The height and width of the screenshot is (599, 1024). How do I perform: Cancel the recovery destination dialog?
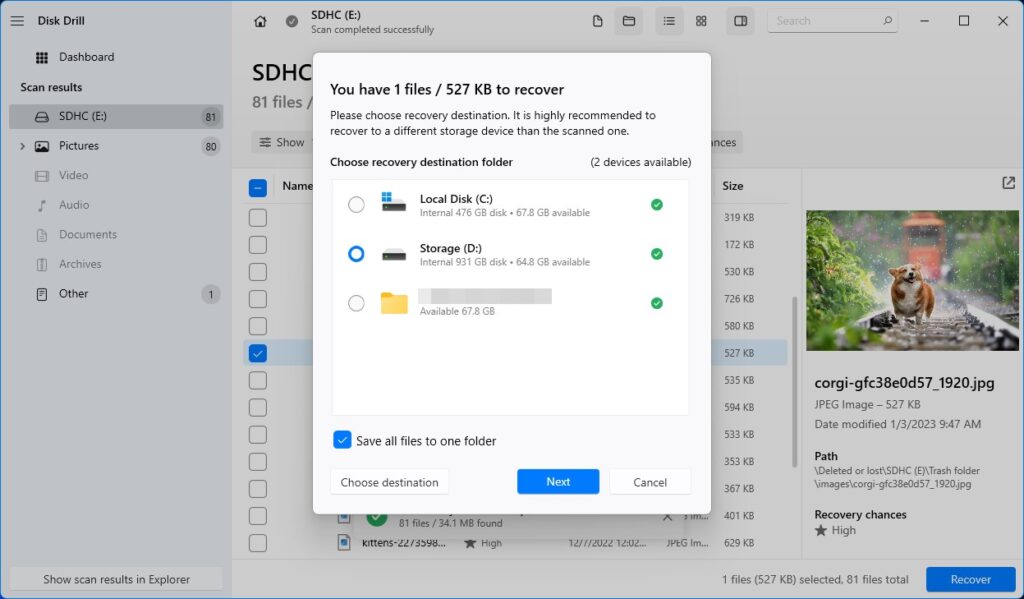[x=650, y=481]
